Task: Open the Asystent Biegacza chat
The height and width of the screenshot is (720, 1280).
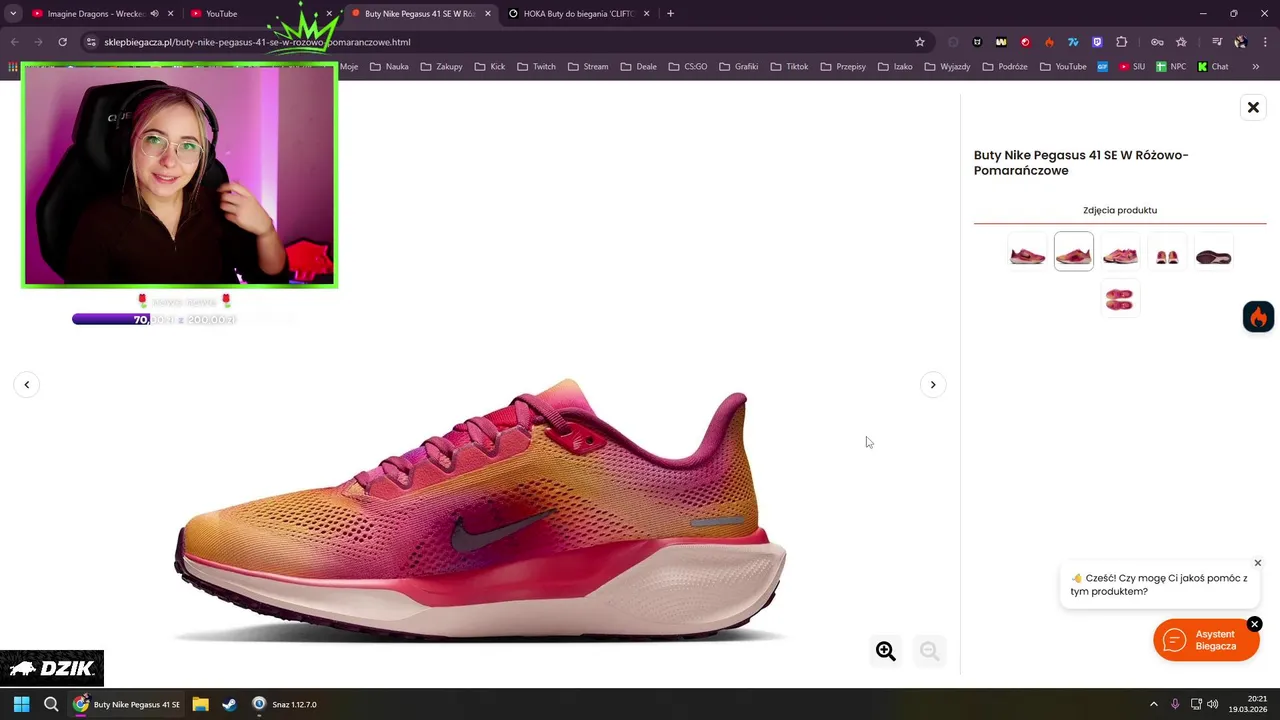Action: click(x=1206, y=640)
